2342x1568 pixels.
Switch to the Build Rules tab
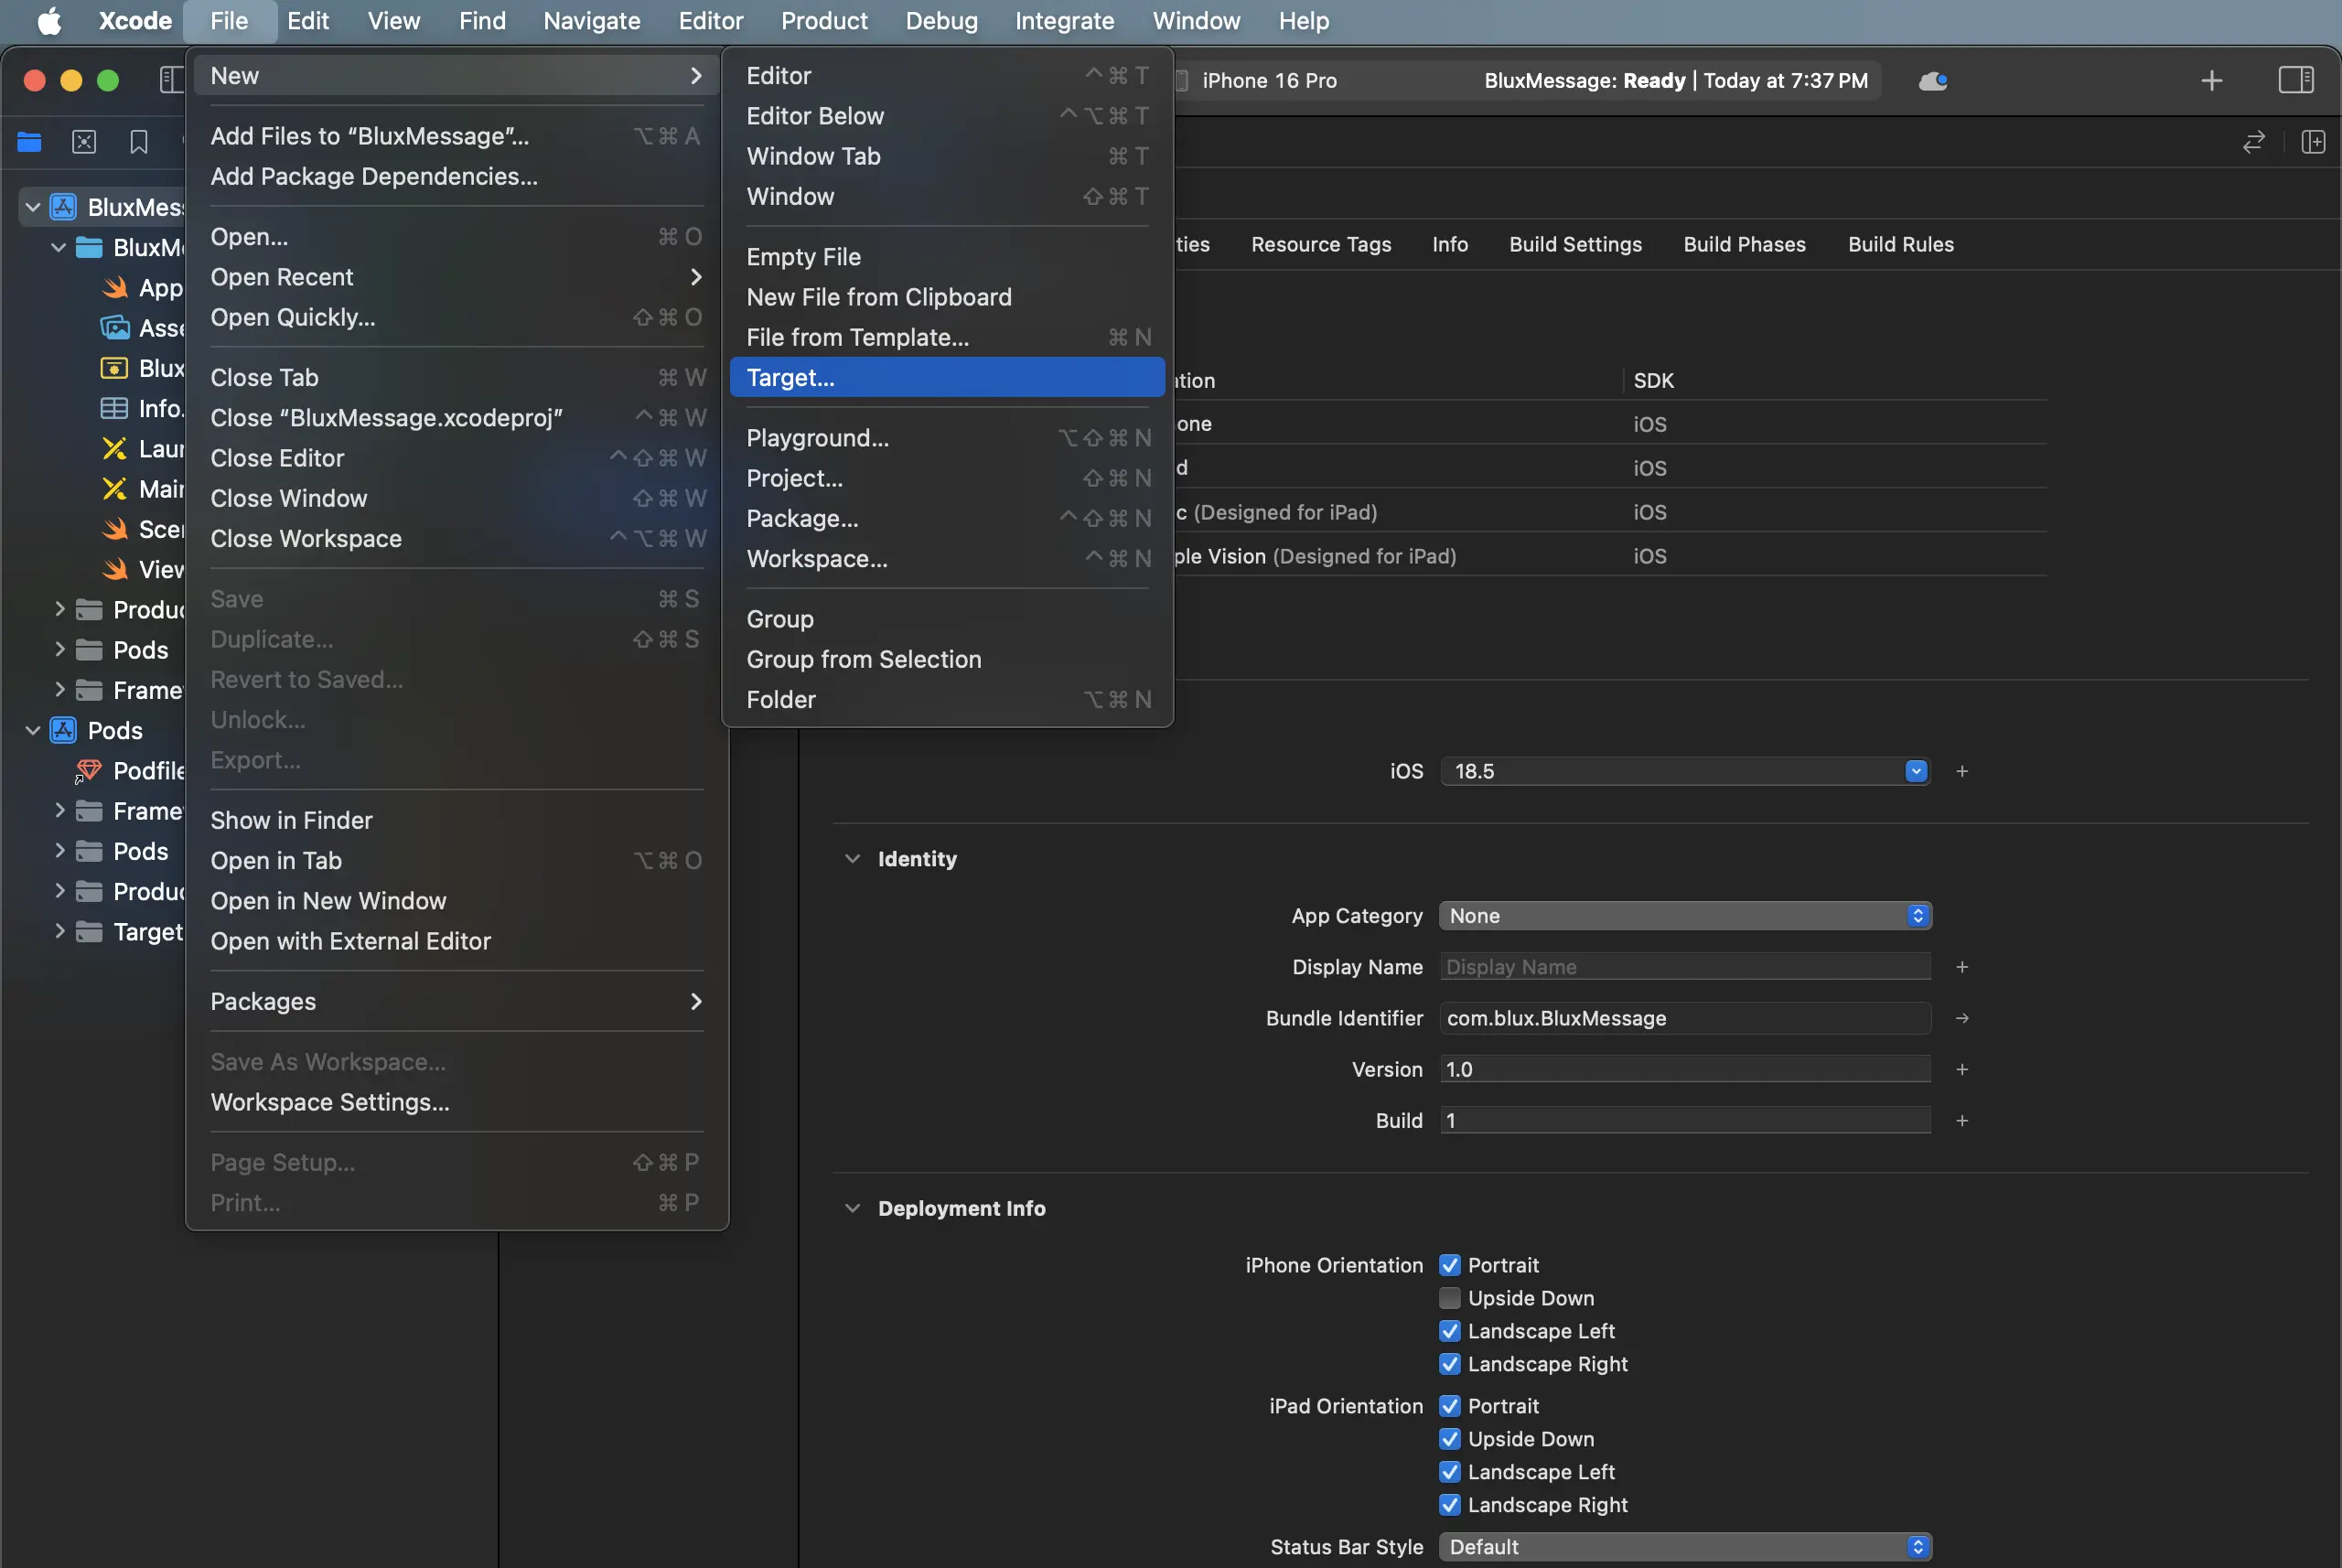click(1900, 245)
